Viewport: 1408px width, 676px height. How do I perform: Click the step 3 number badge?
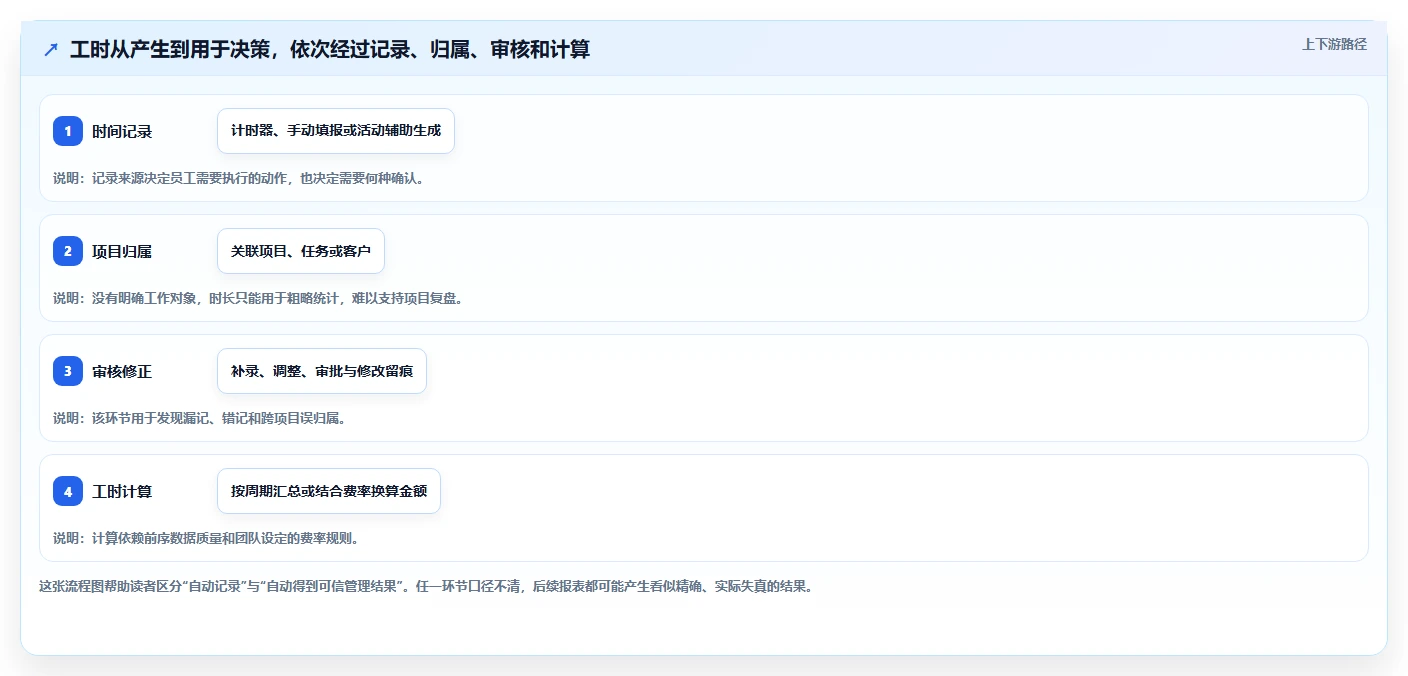[68, 371]
